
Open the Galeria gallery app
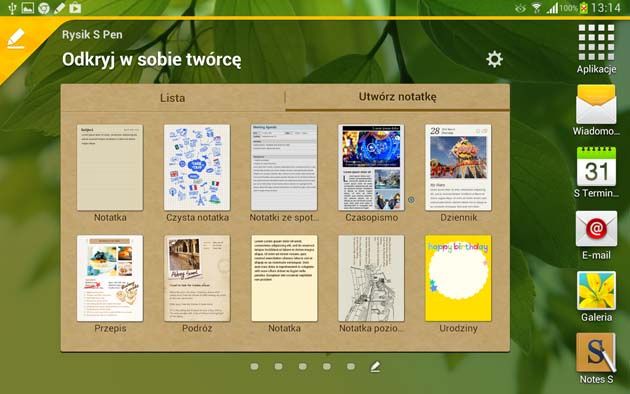(596, 297)
